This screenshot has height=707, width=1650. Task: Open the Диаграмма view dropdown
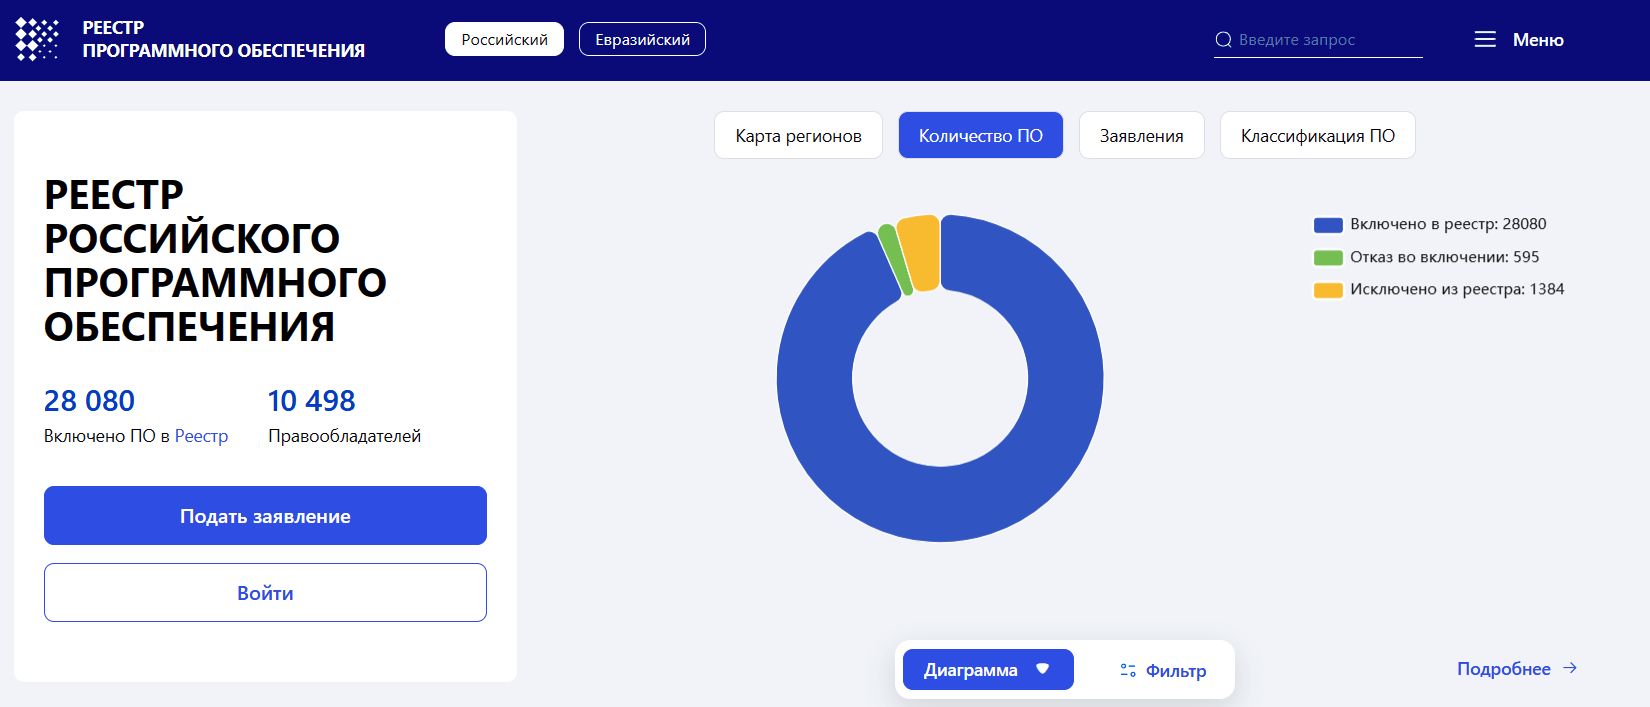pos(987,670)
